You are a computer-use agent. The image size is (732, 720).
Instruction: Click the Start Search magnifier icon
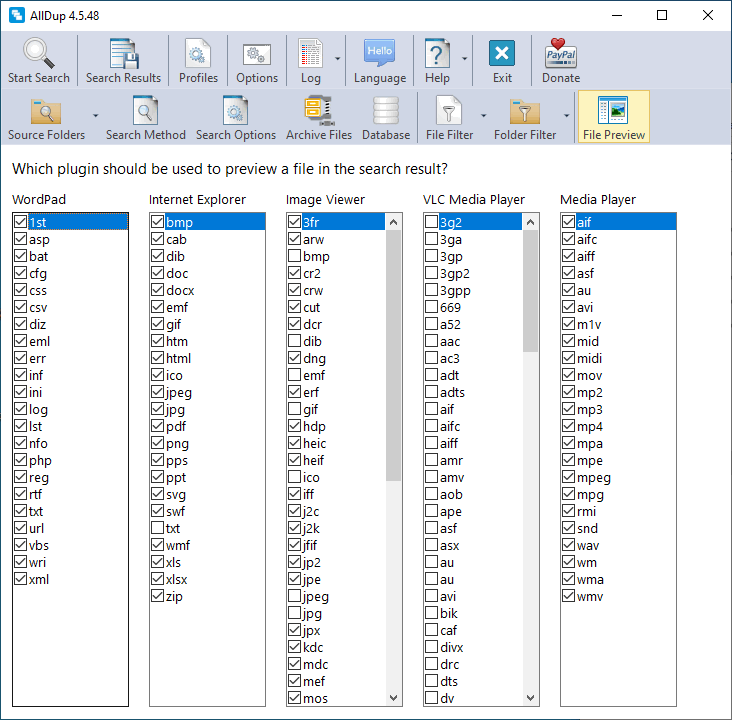point(39,55)
